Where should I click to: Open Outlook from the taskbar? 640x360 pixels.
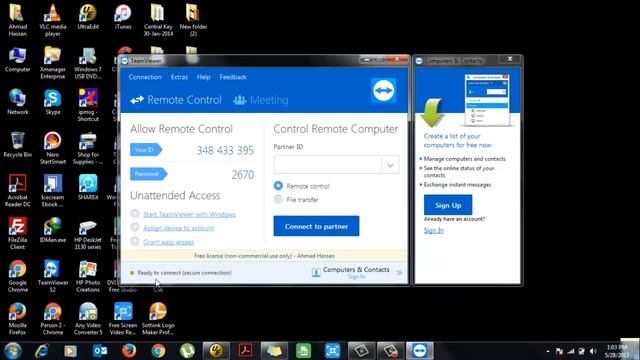click(100, 351)
